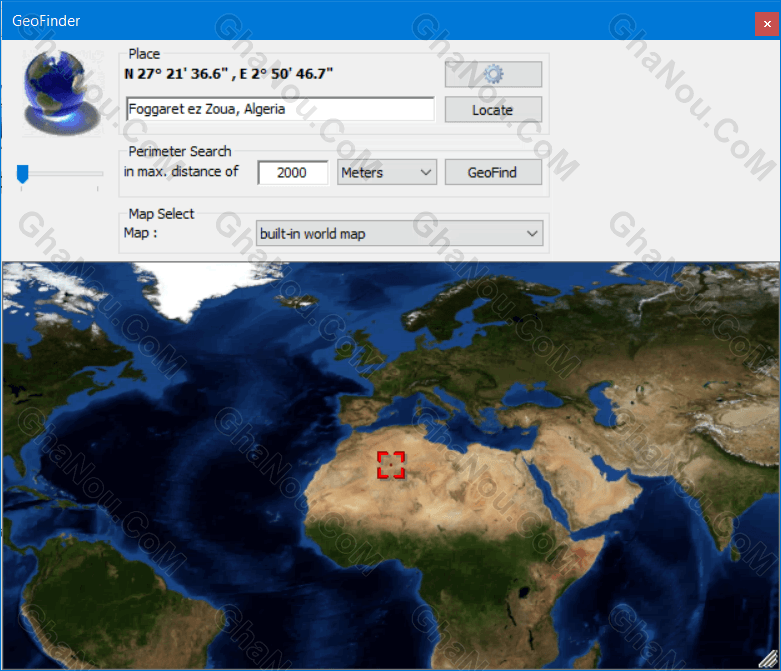Click the gear settings button

coord(493,74)
